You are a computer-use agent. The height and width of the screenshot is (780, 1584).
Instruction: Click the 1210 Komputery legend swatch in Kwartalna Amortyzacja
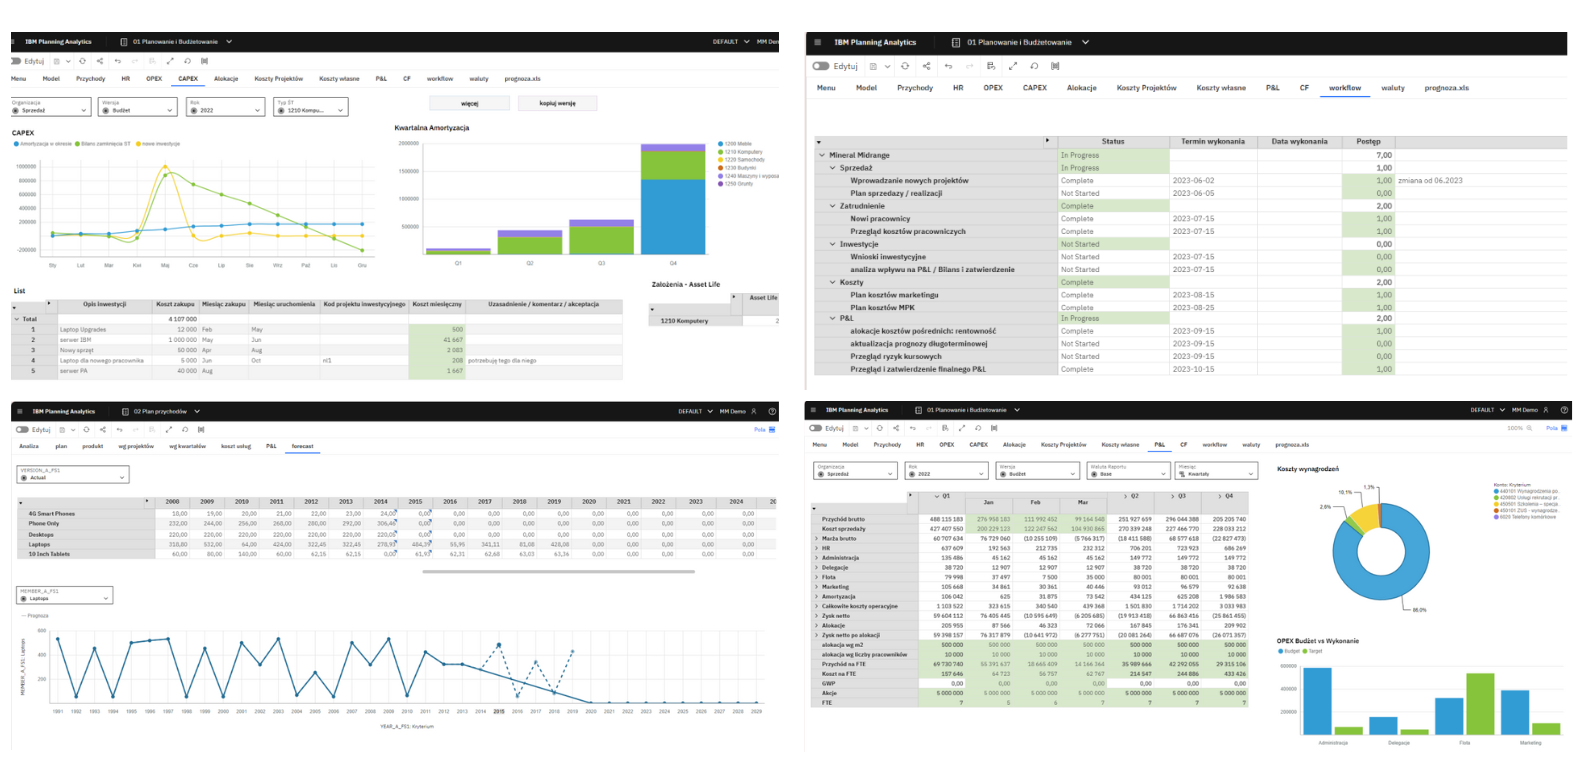(721, 152)
